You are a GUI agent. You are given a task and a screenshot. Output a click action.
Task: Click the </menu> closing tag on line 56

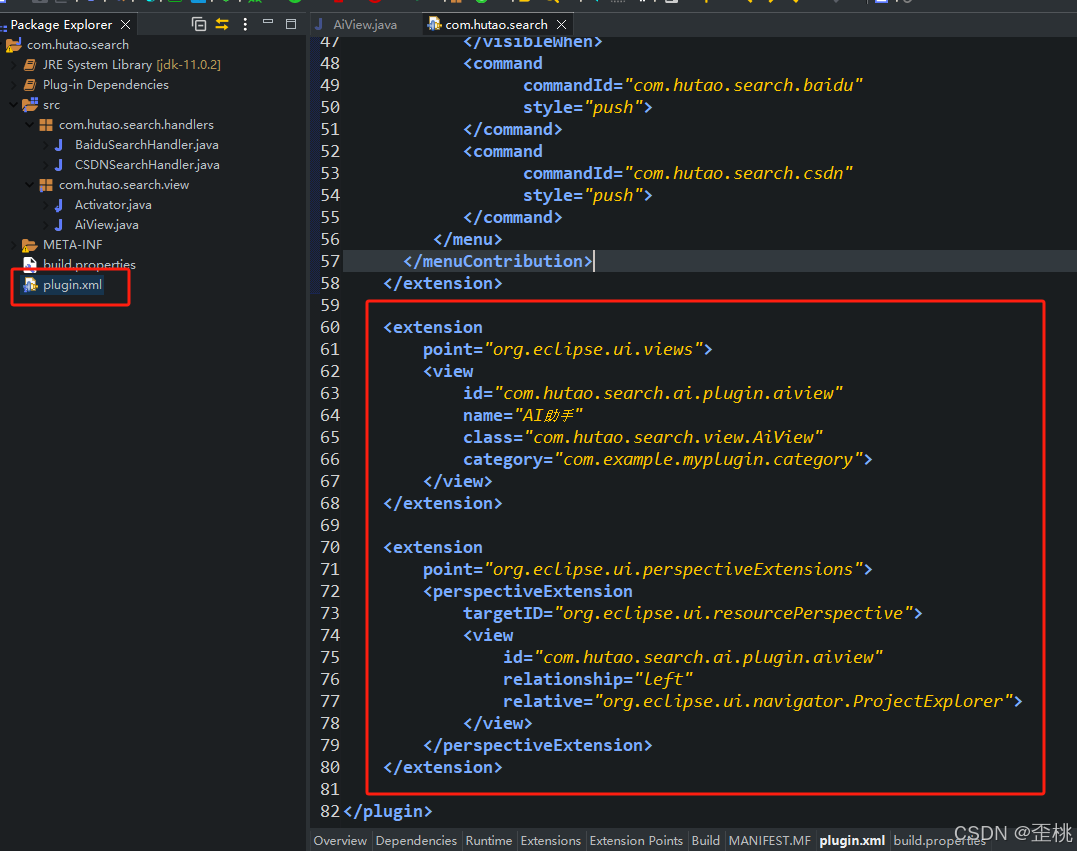468,239
